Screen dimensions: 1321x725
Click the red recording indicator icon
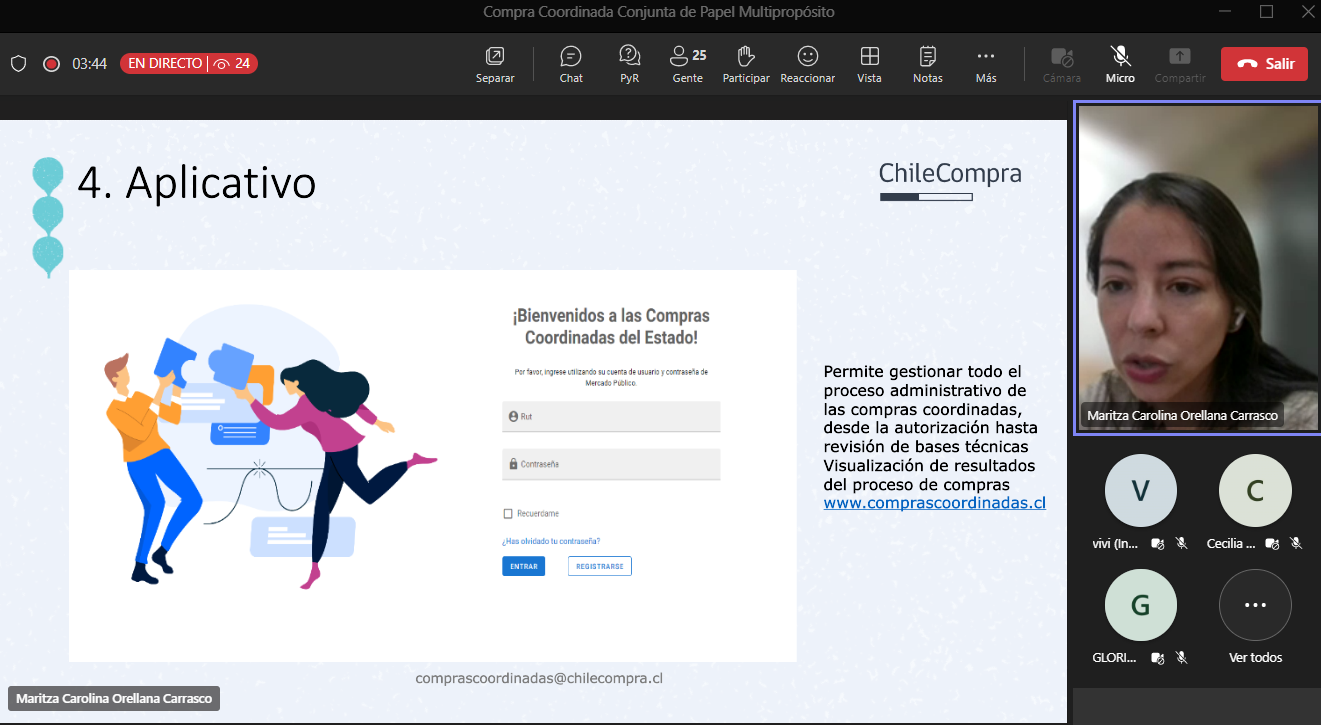[x=52, y=64]
